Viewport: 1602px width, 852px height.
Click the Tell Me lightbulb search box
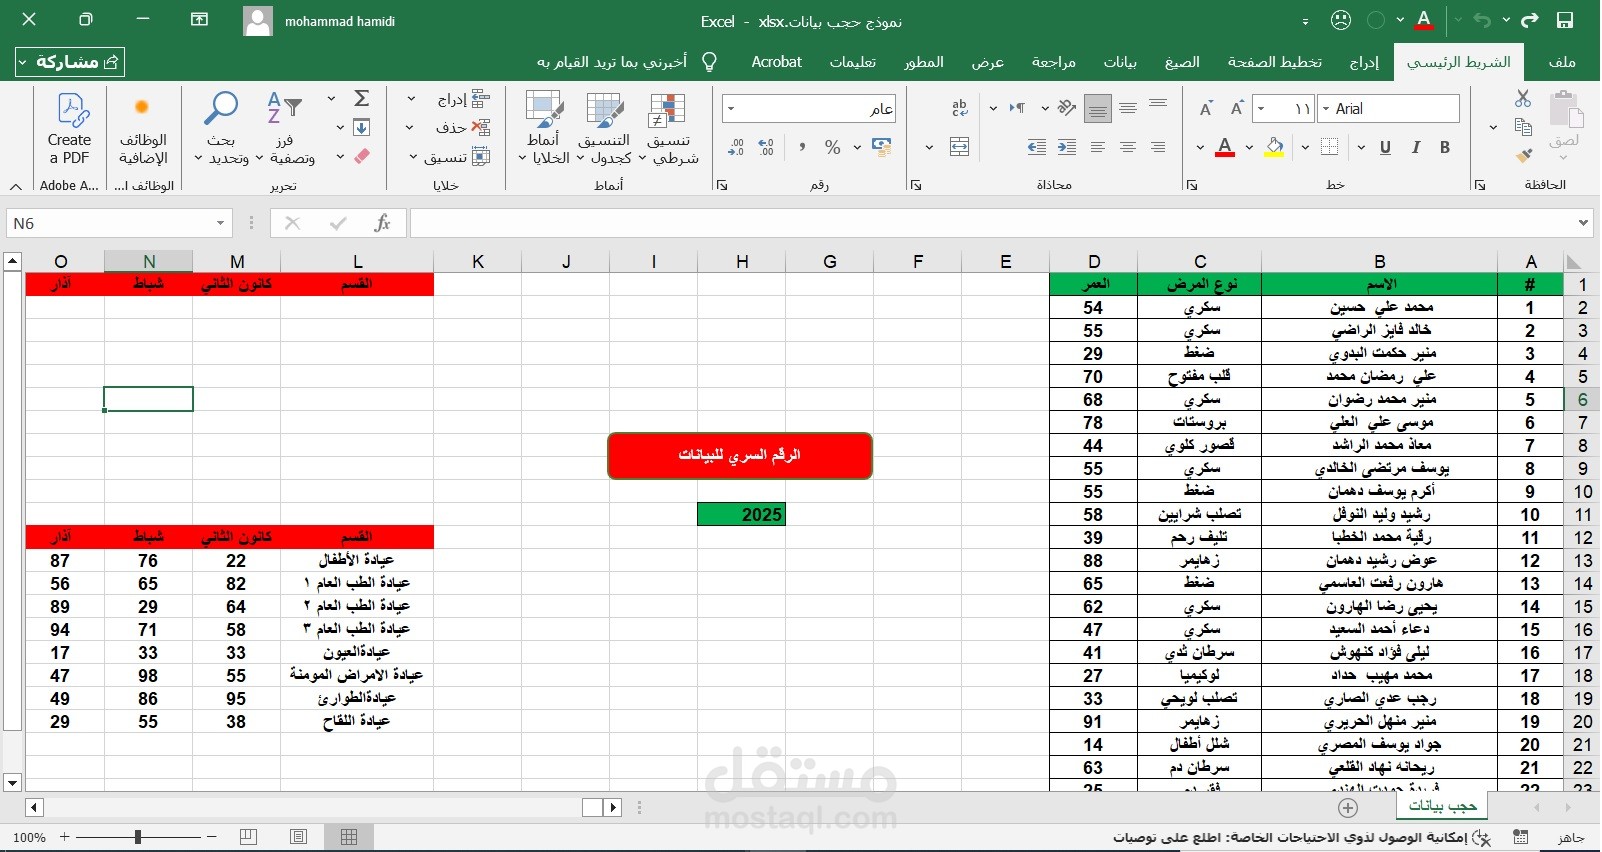tap(614, 62)
